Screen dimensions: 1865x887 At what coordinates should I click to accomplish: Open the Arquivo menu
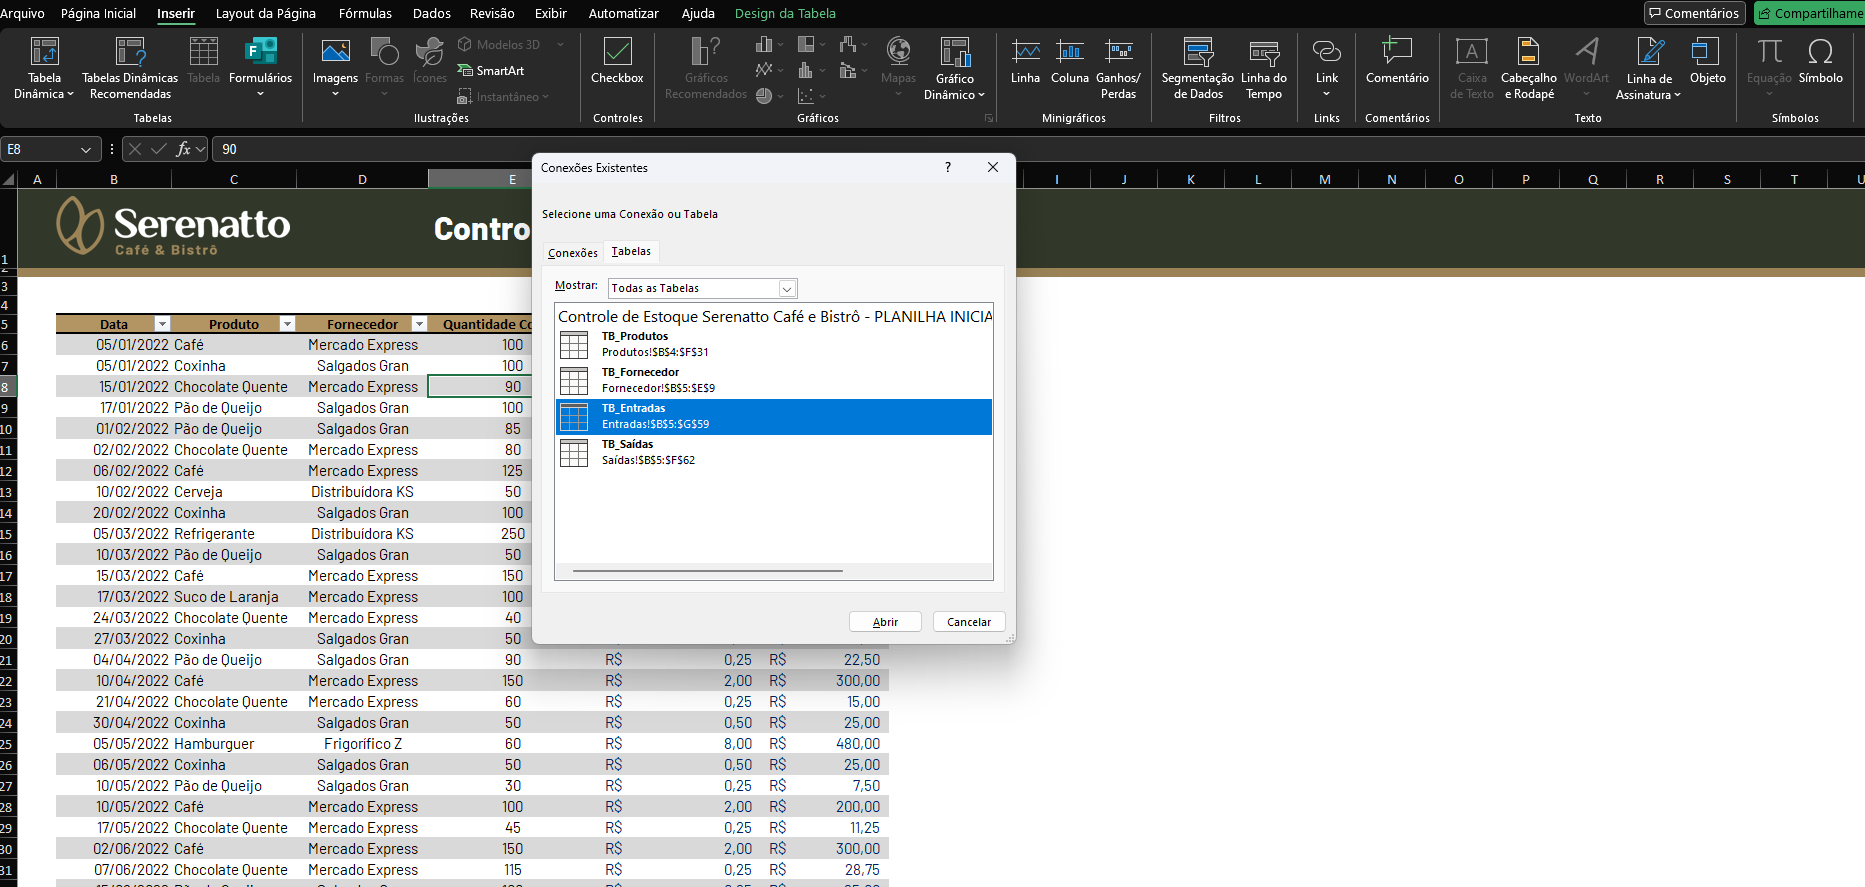22,13
